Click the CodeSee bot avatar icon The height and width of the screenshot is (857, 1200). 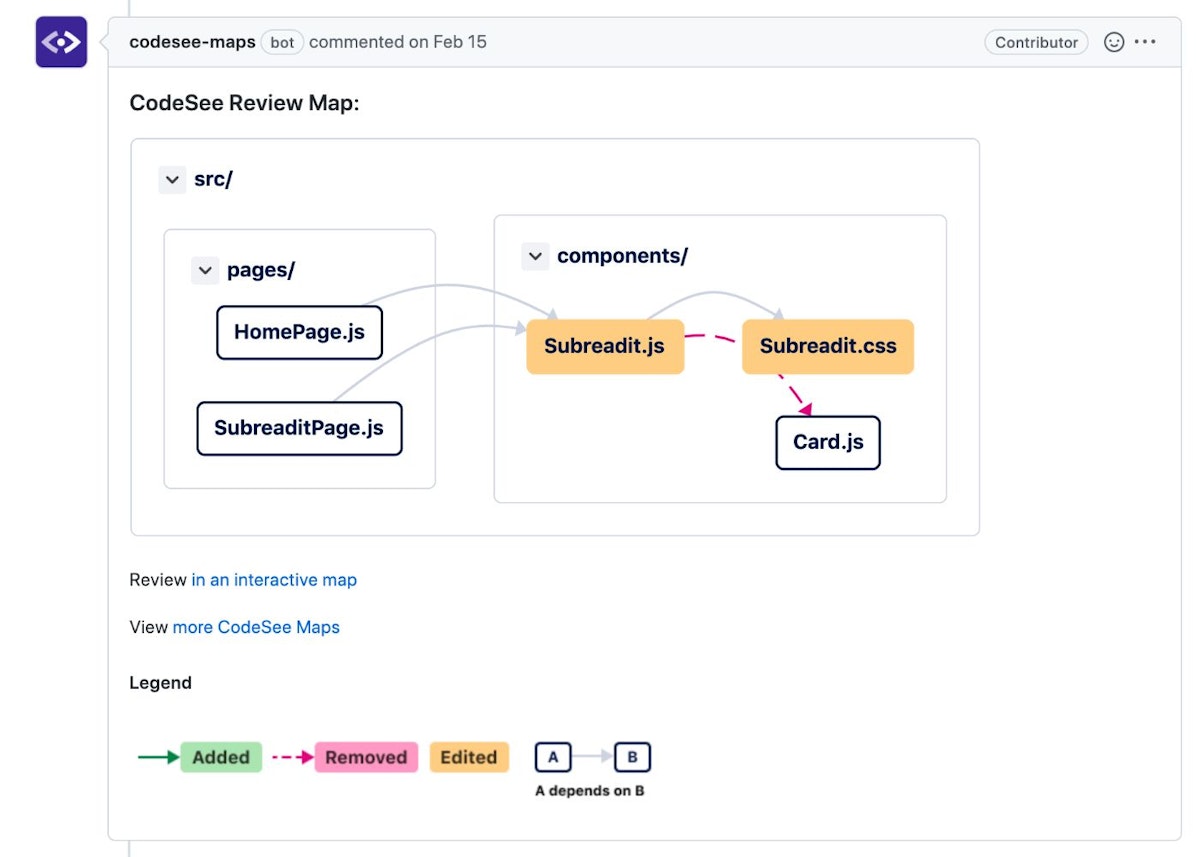pos(61,42)
